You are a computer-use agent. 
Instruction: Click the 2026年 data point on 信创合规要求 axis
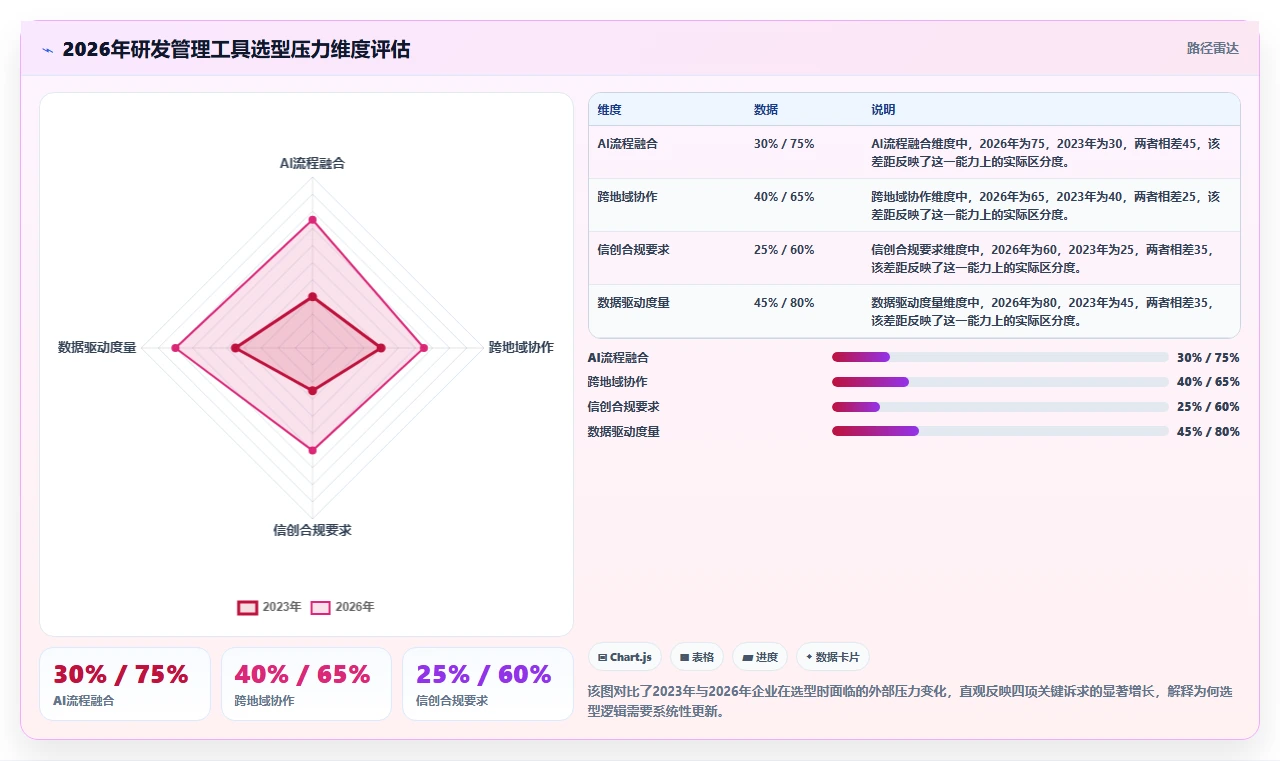(312, 450)
